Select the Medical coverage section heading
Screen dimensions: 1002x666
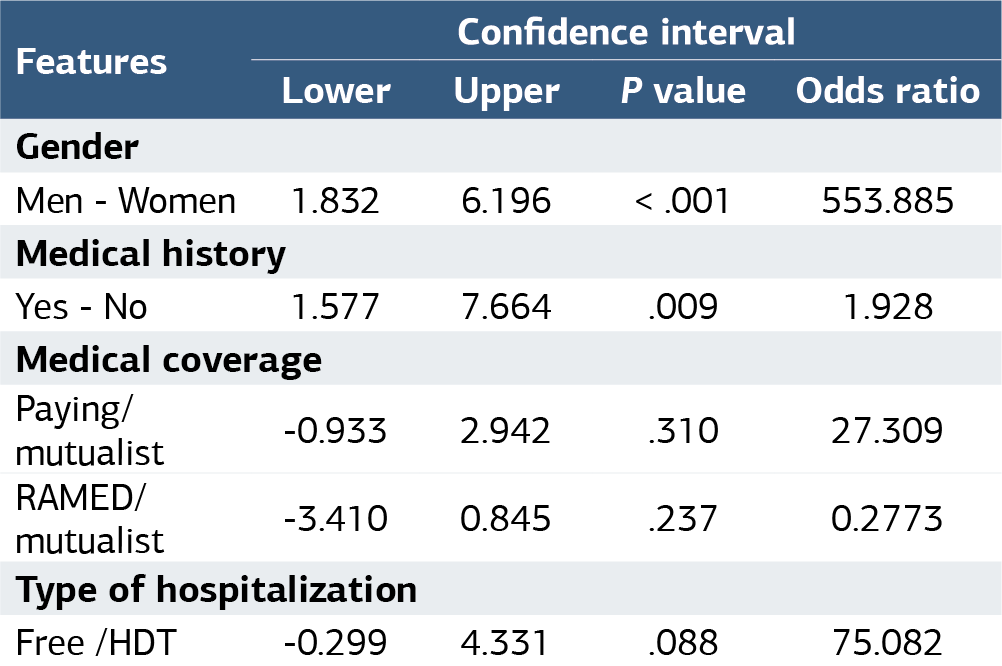[169, 360]
